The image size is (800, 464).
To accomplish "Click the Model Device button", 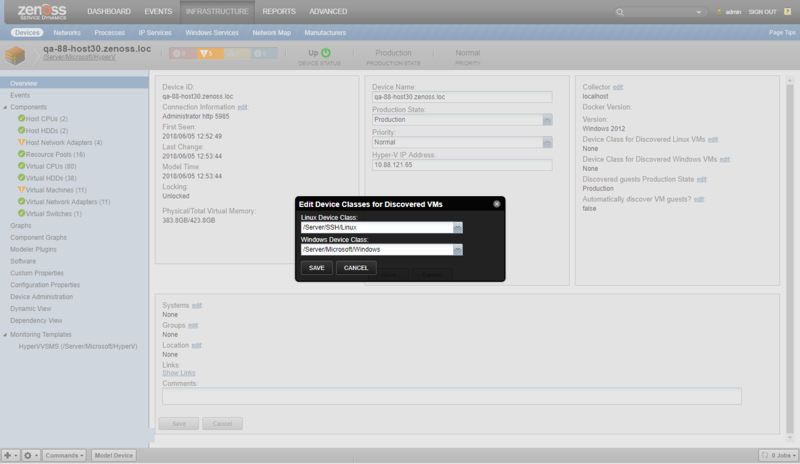I will [114, 455].
